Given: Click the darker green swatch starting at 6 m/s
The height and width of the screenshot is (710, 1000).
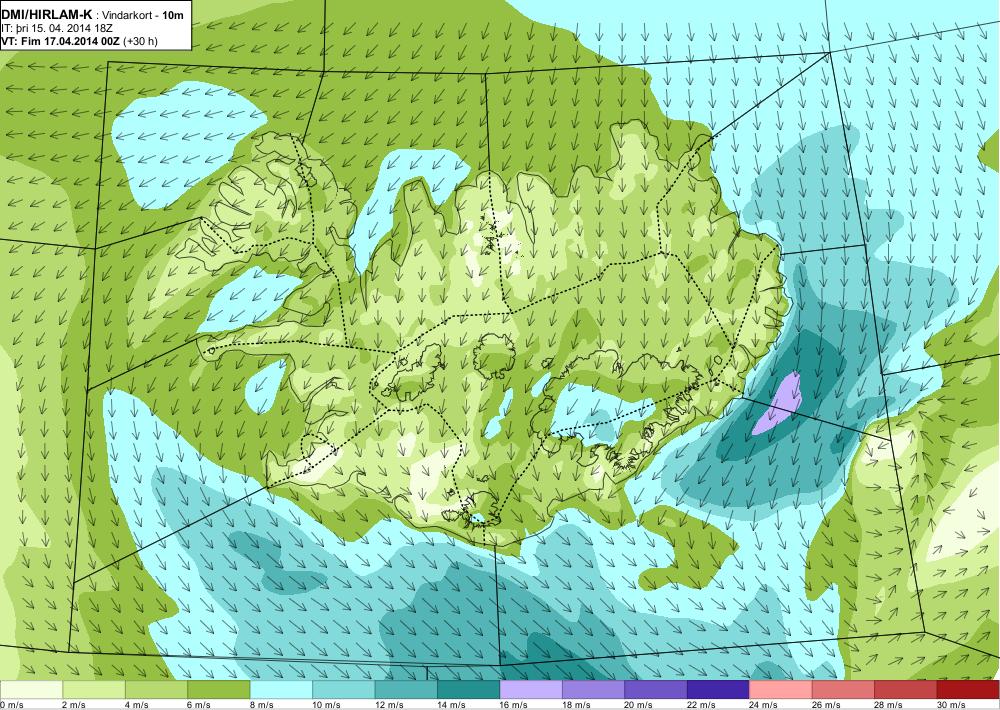Looking at the screenshot, I should point(219,690).
